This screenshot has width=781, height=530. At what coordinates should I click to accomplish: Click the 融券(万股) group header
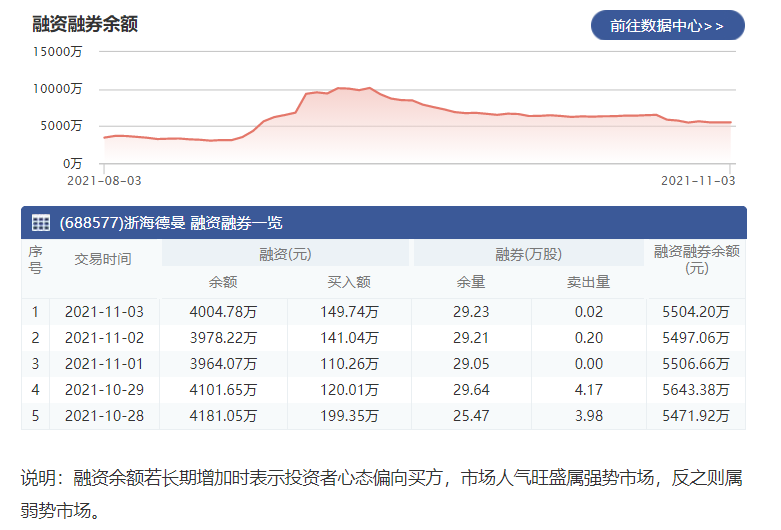tap(528, 254)
